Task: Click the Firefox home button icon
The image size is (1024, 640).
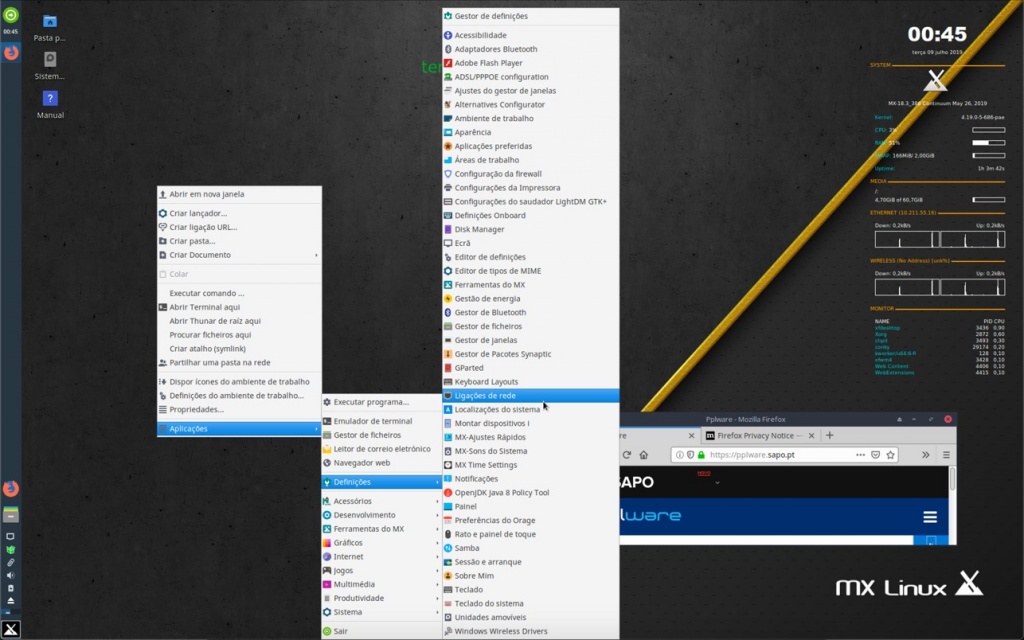Action: (x=644, y=455)
